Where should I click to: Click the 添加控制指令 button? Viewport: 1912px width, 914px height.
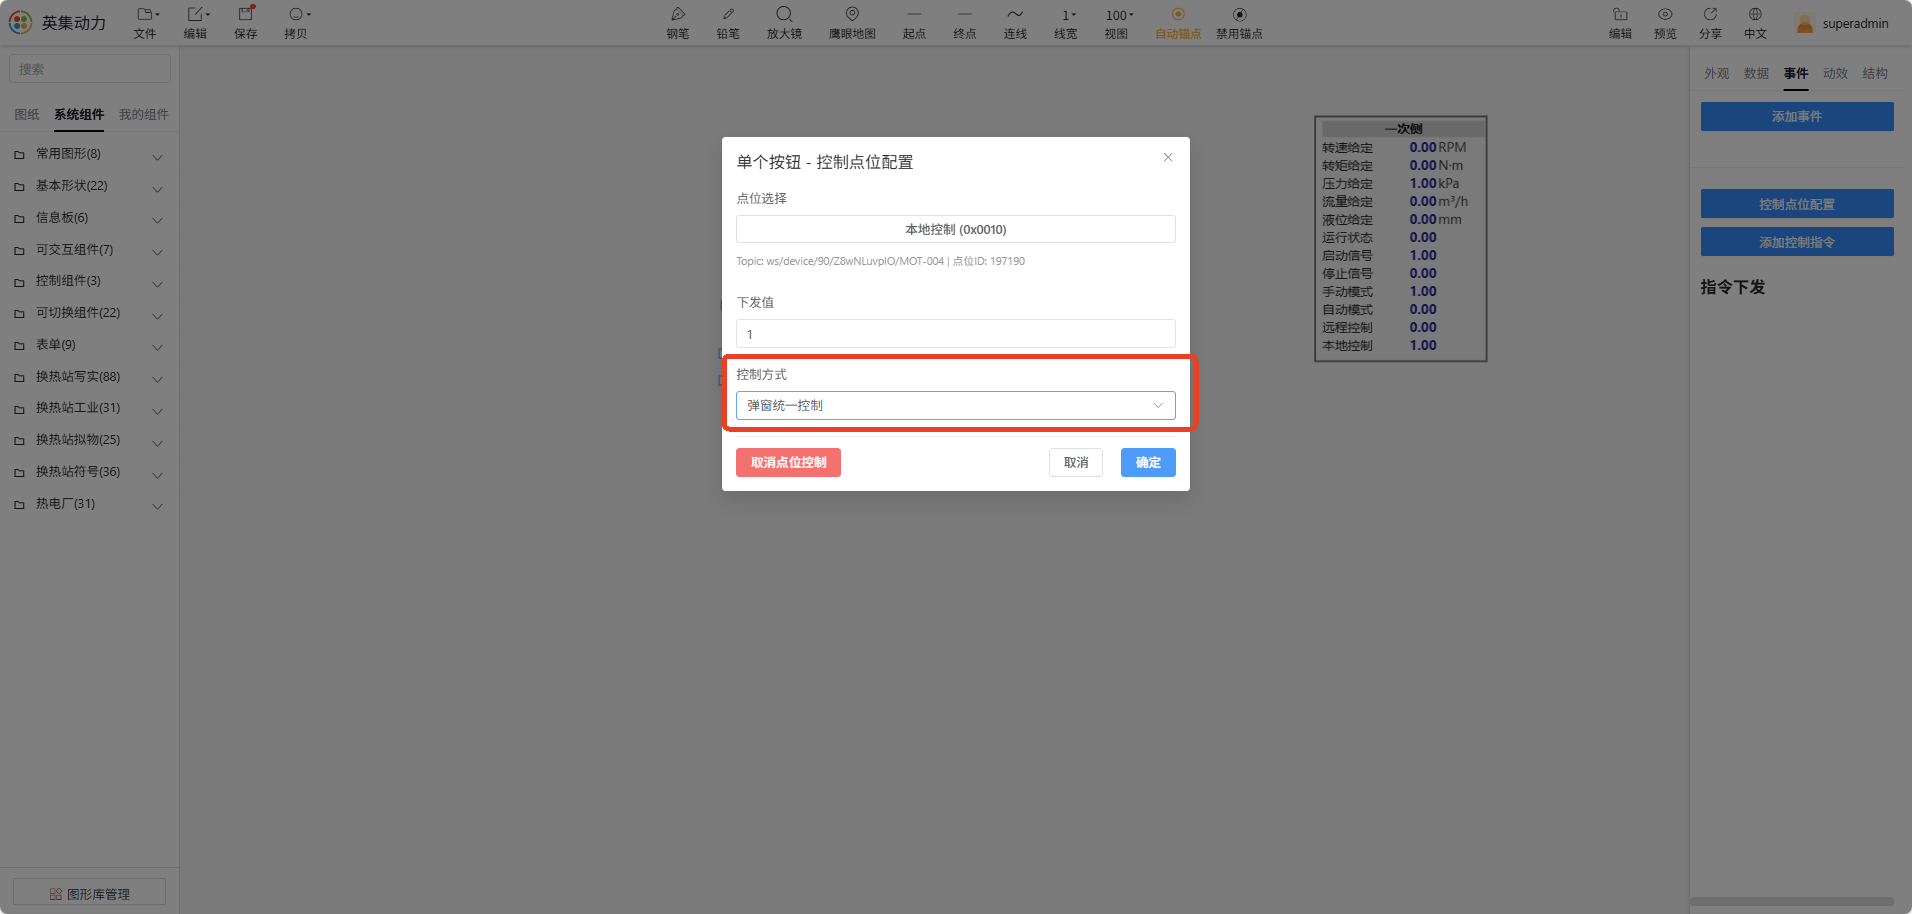coord(1797,242)
